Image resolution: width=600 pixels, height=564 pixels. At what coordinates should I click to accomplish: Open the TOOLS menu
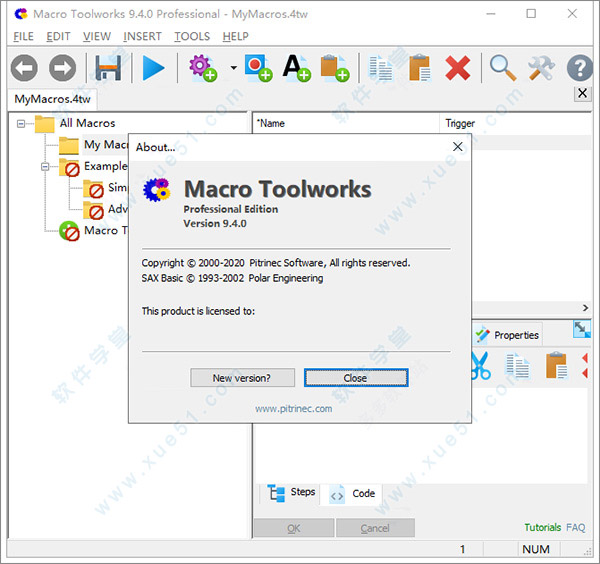coord(192,36)
